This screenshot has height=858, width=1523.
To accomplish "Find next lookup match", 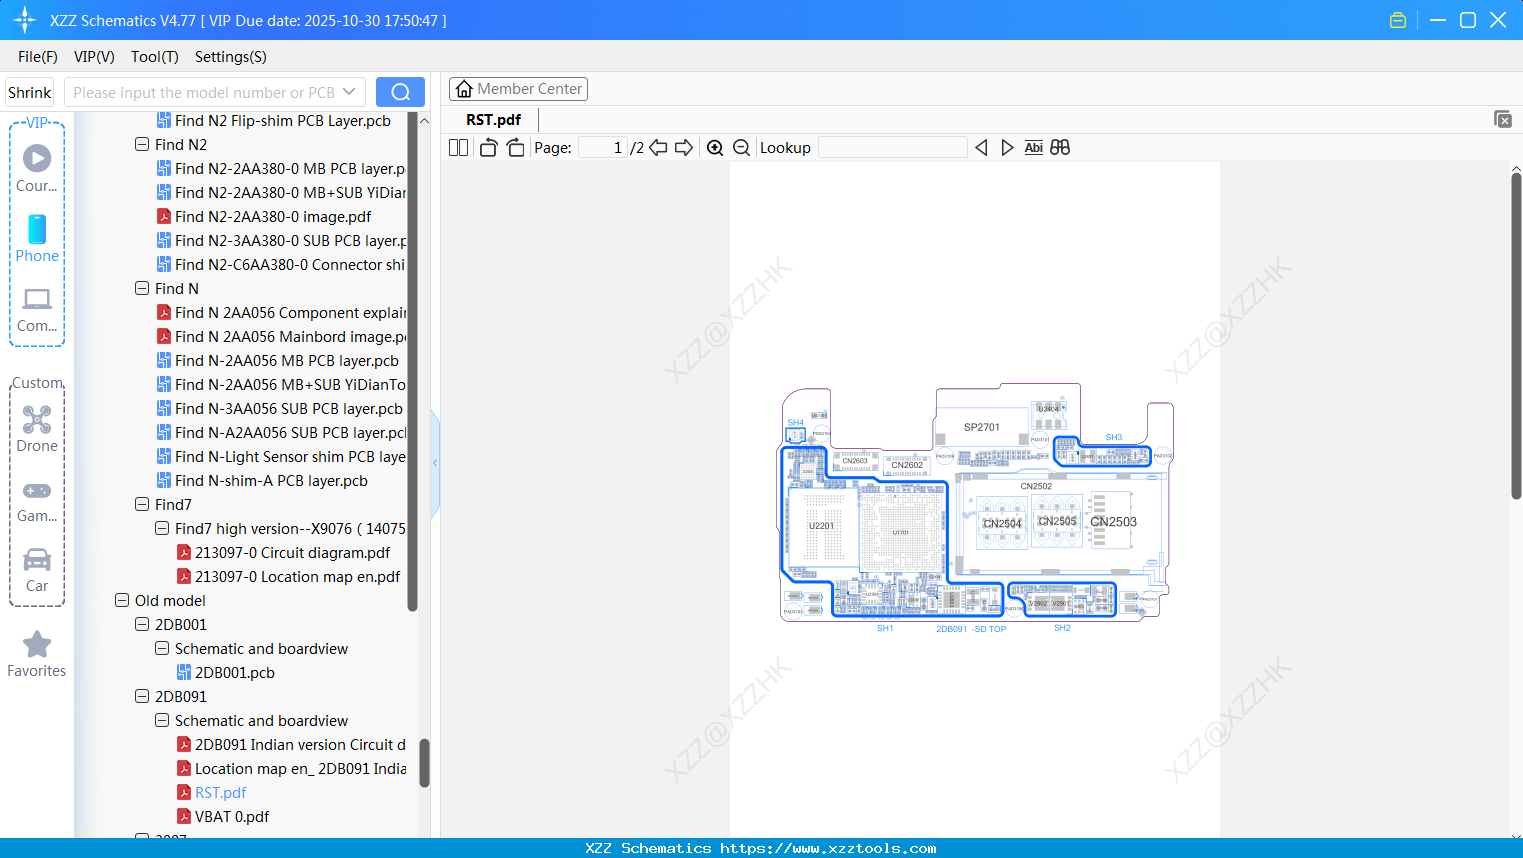I will tap(1007, 148).
